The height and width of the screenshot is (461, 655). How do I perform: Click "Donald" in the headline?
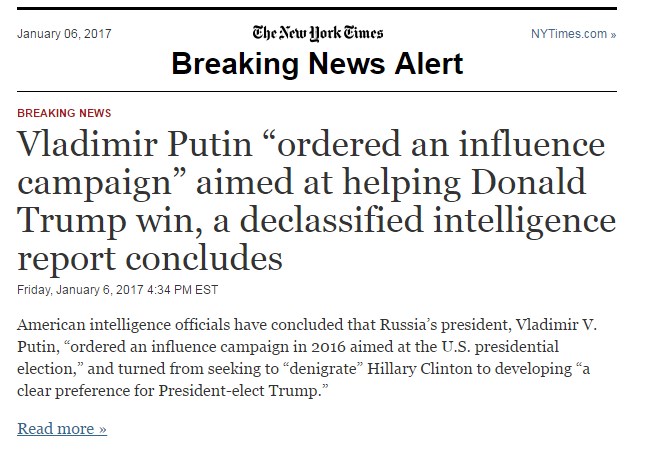pyautogui.click(x=528, y=182)
